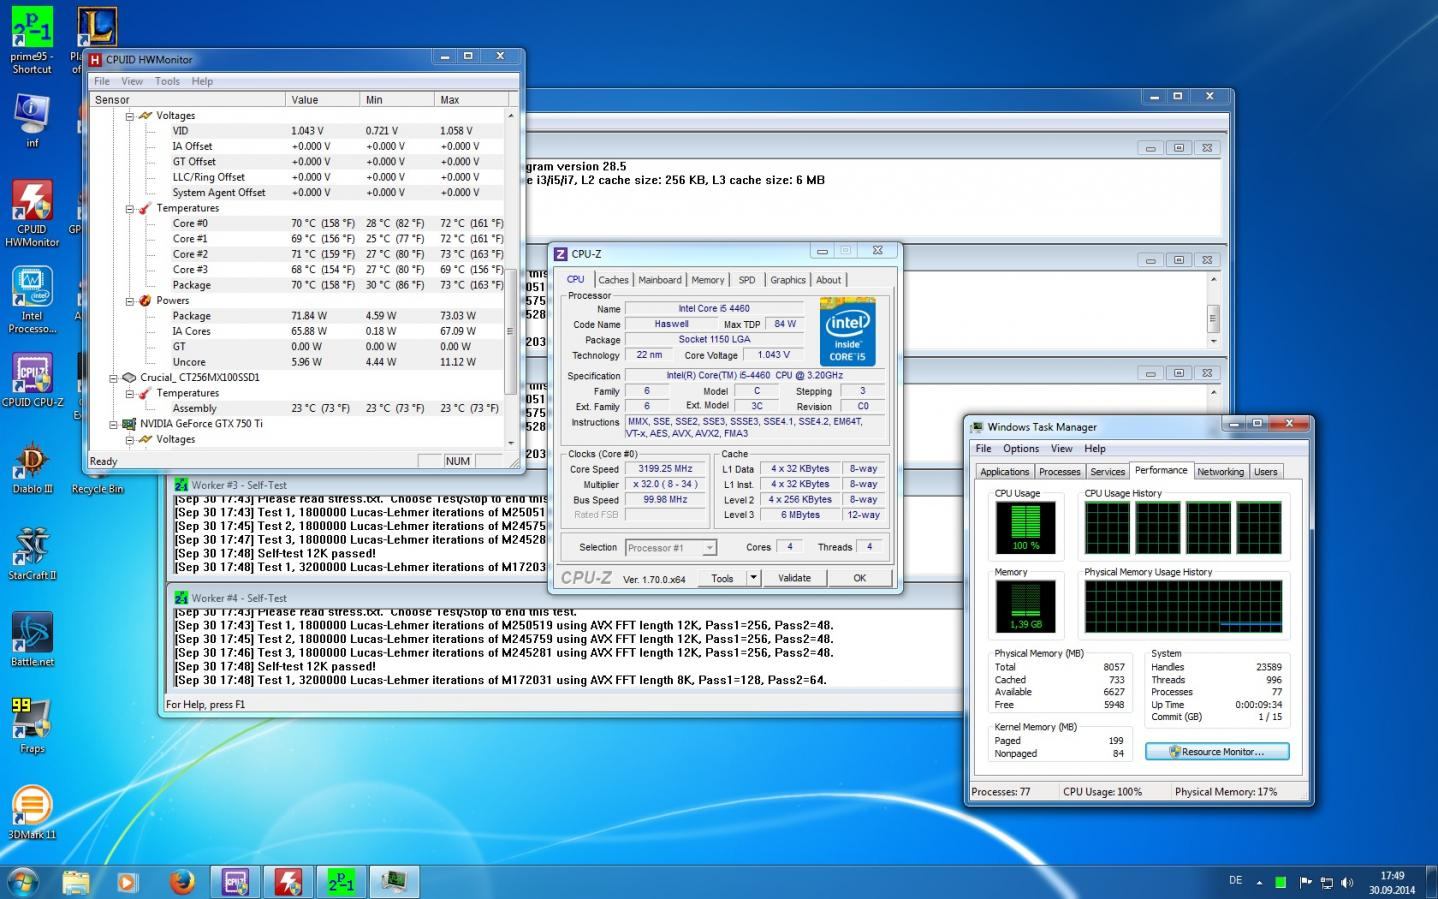1438x899 pixels.
Task: Sort HWMonitor by Value column header
Action: coord(322,100)
